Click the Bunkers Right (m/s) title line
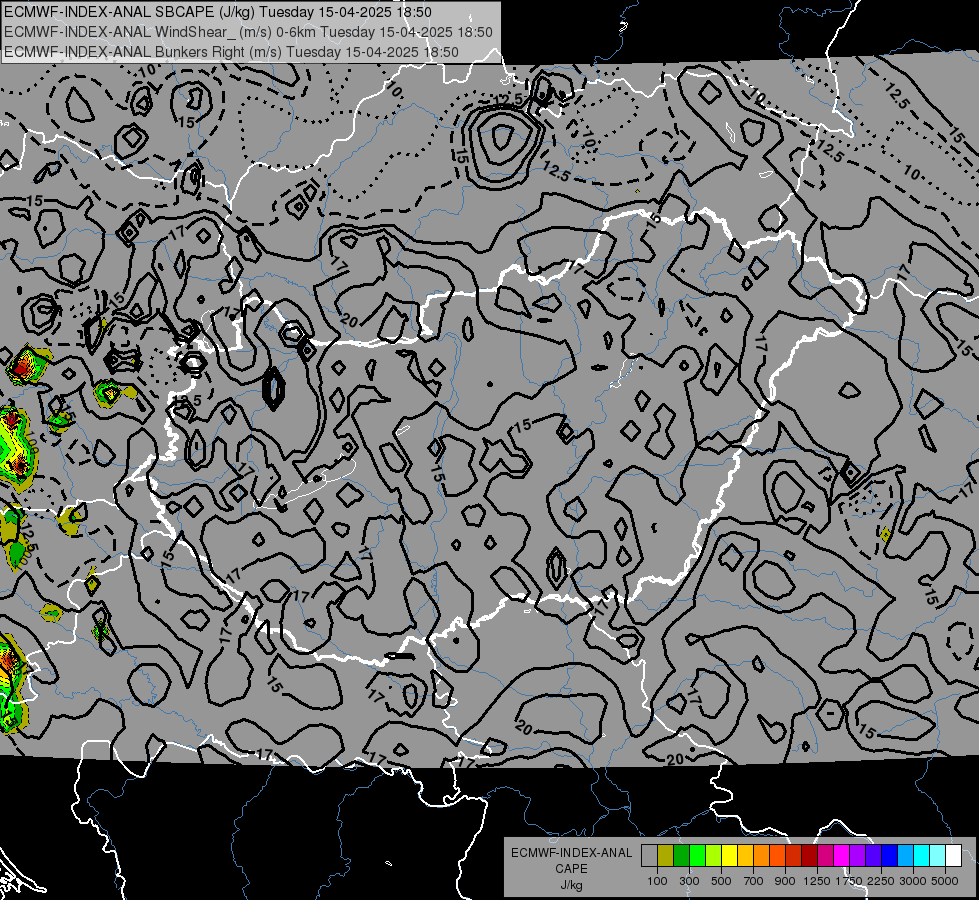This screenshot has width=979, height=900. point(231,52)
